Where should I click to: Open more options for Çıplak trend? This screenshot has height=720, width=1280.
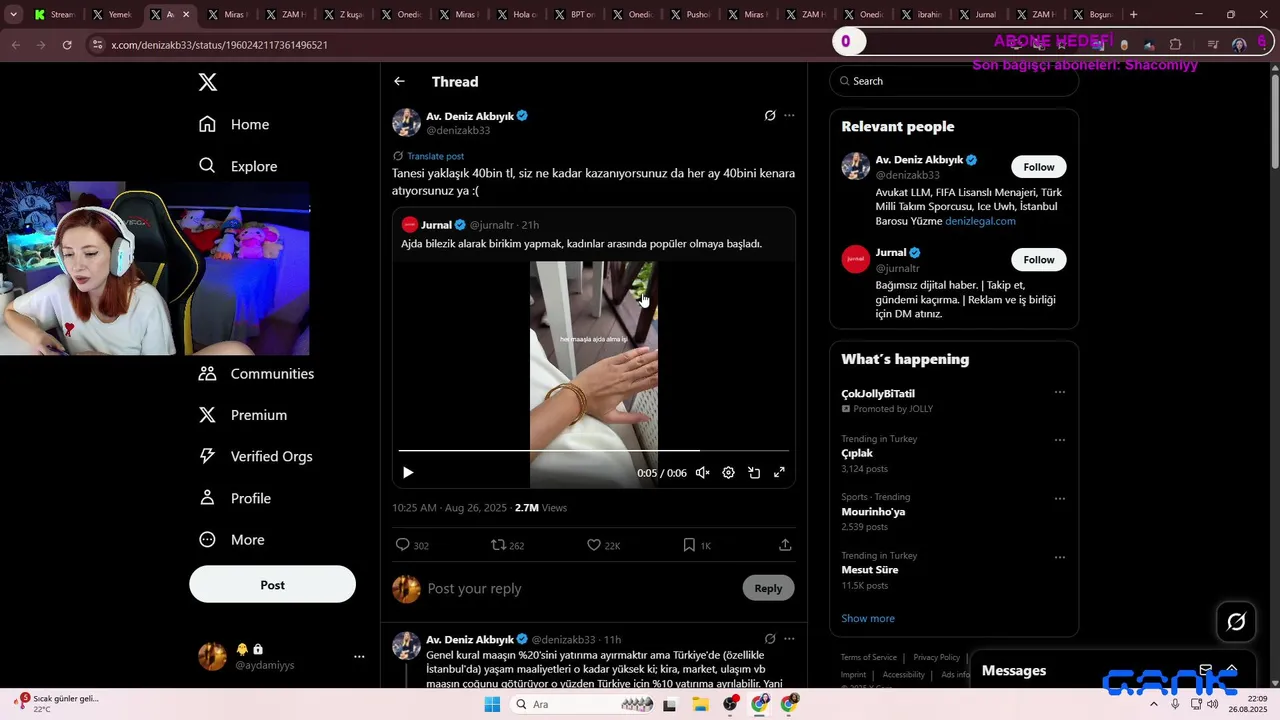pos(1060,440)
